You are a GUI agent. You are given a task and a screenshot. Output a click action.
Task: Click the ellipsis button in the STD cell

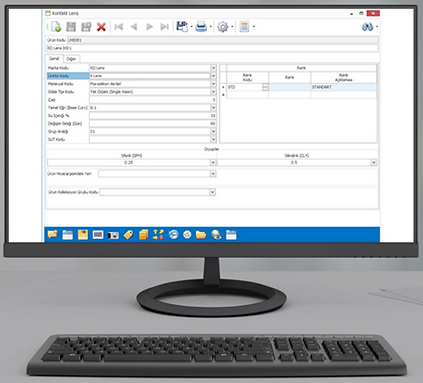[x=265, y=87]
